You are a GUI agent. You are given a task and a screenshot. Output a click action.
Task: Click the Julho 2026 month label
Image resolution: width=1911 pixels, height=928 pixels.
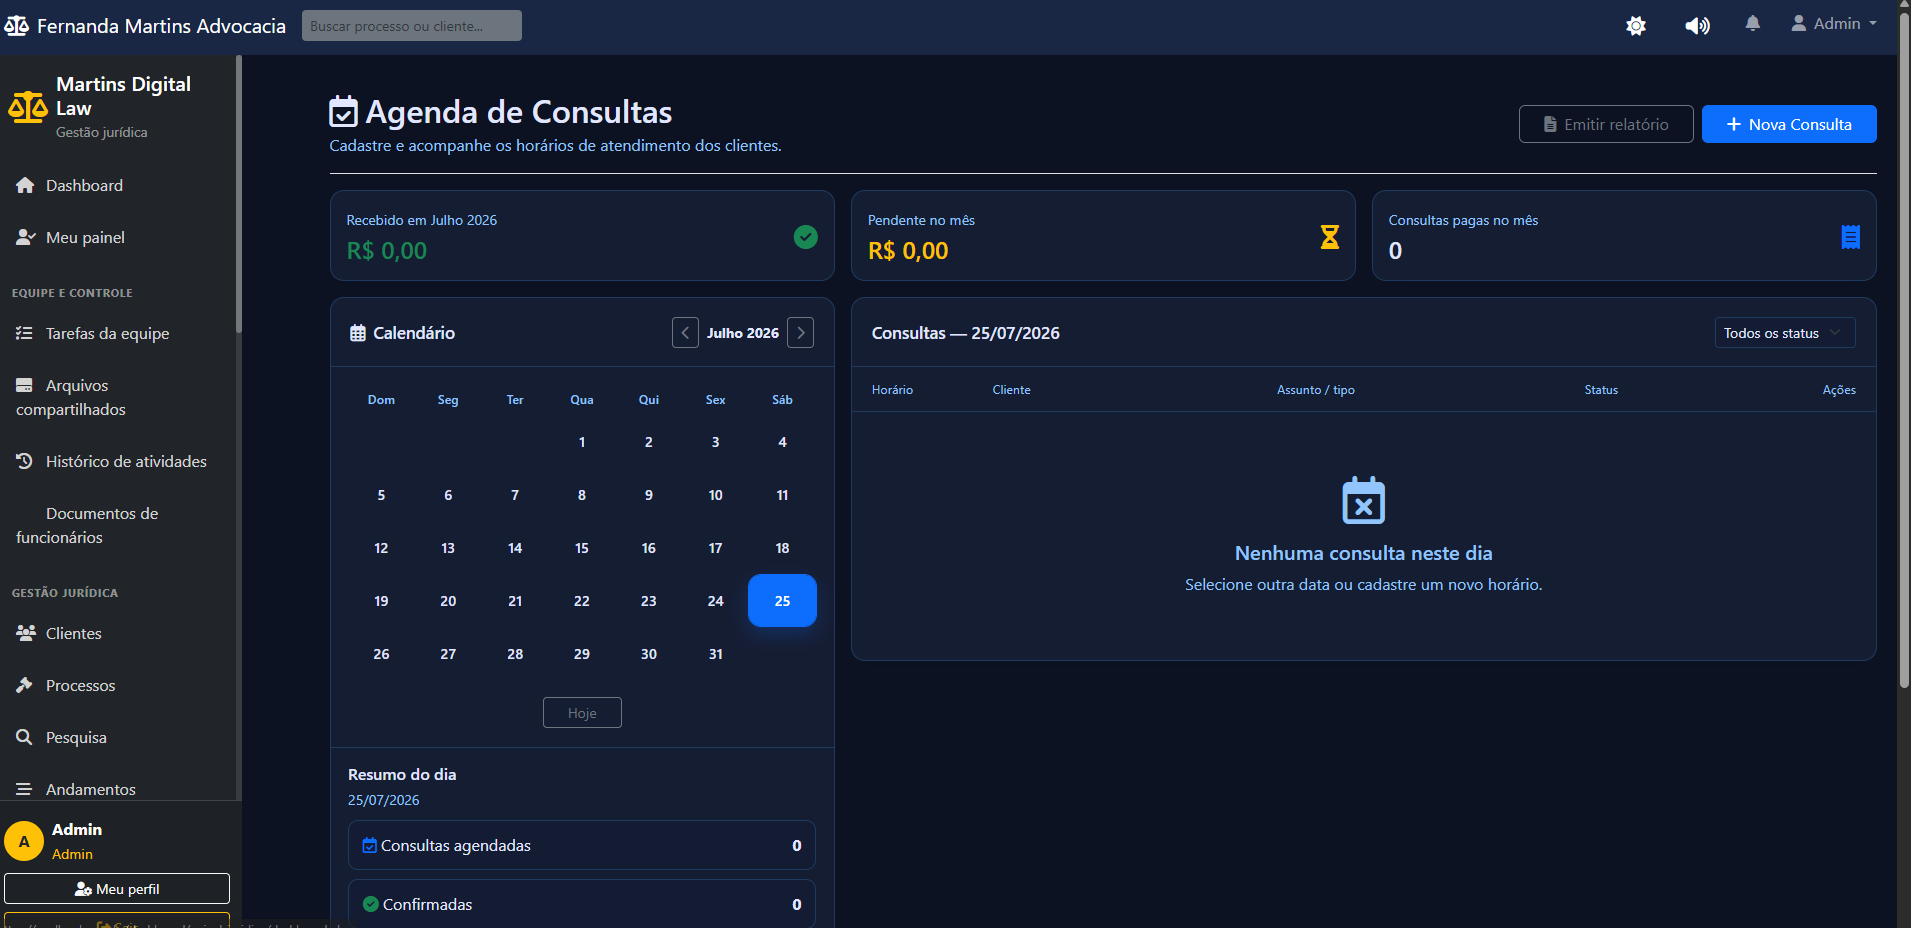tap(743, 333)
